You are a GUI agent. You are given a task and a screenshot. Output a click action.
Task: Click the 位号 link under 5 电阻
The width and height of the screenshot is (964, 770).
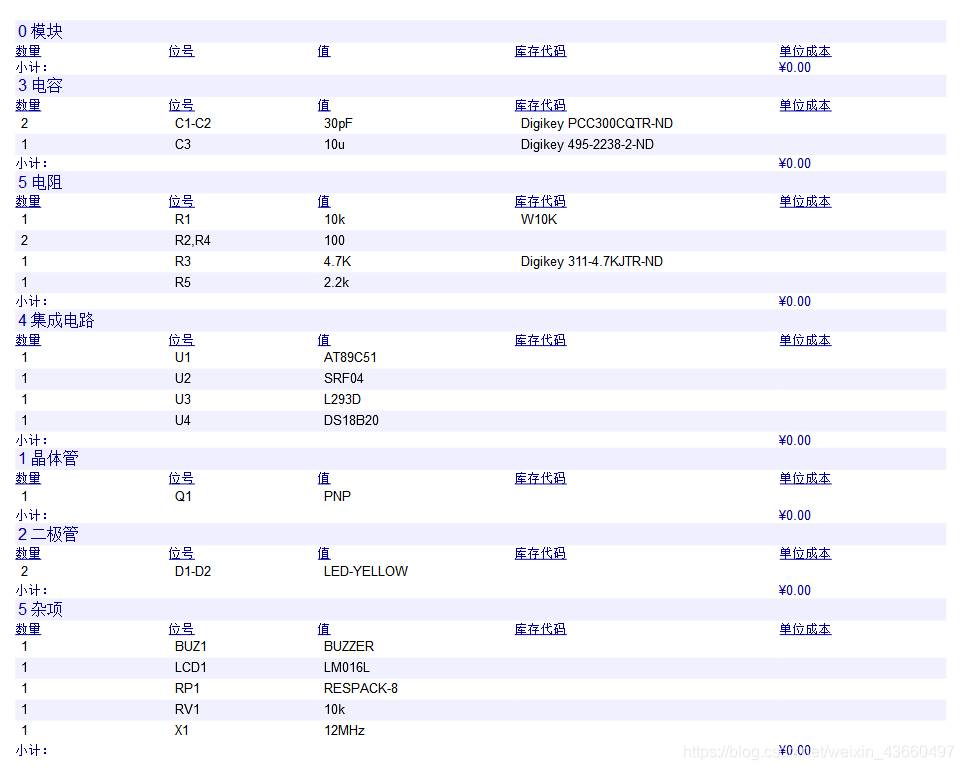pyautogui.click(x=181, y=201)
